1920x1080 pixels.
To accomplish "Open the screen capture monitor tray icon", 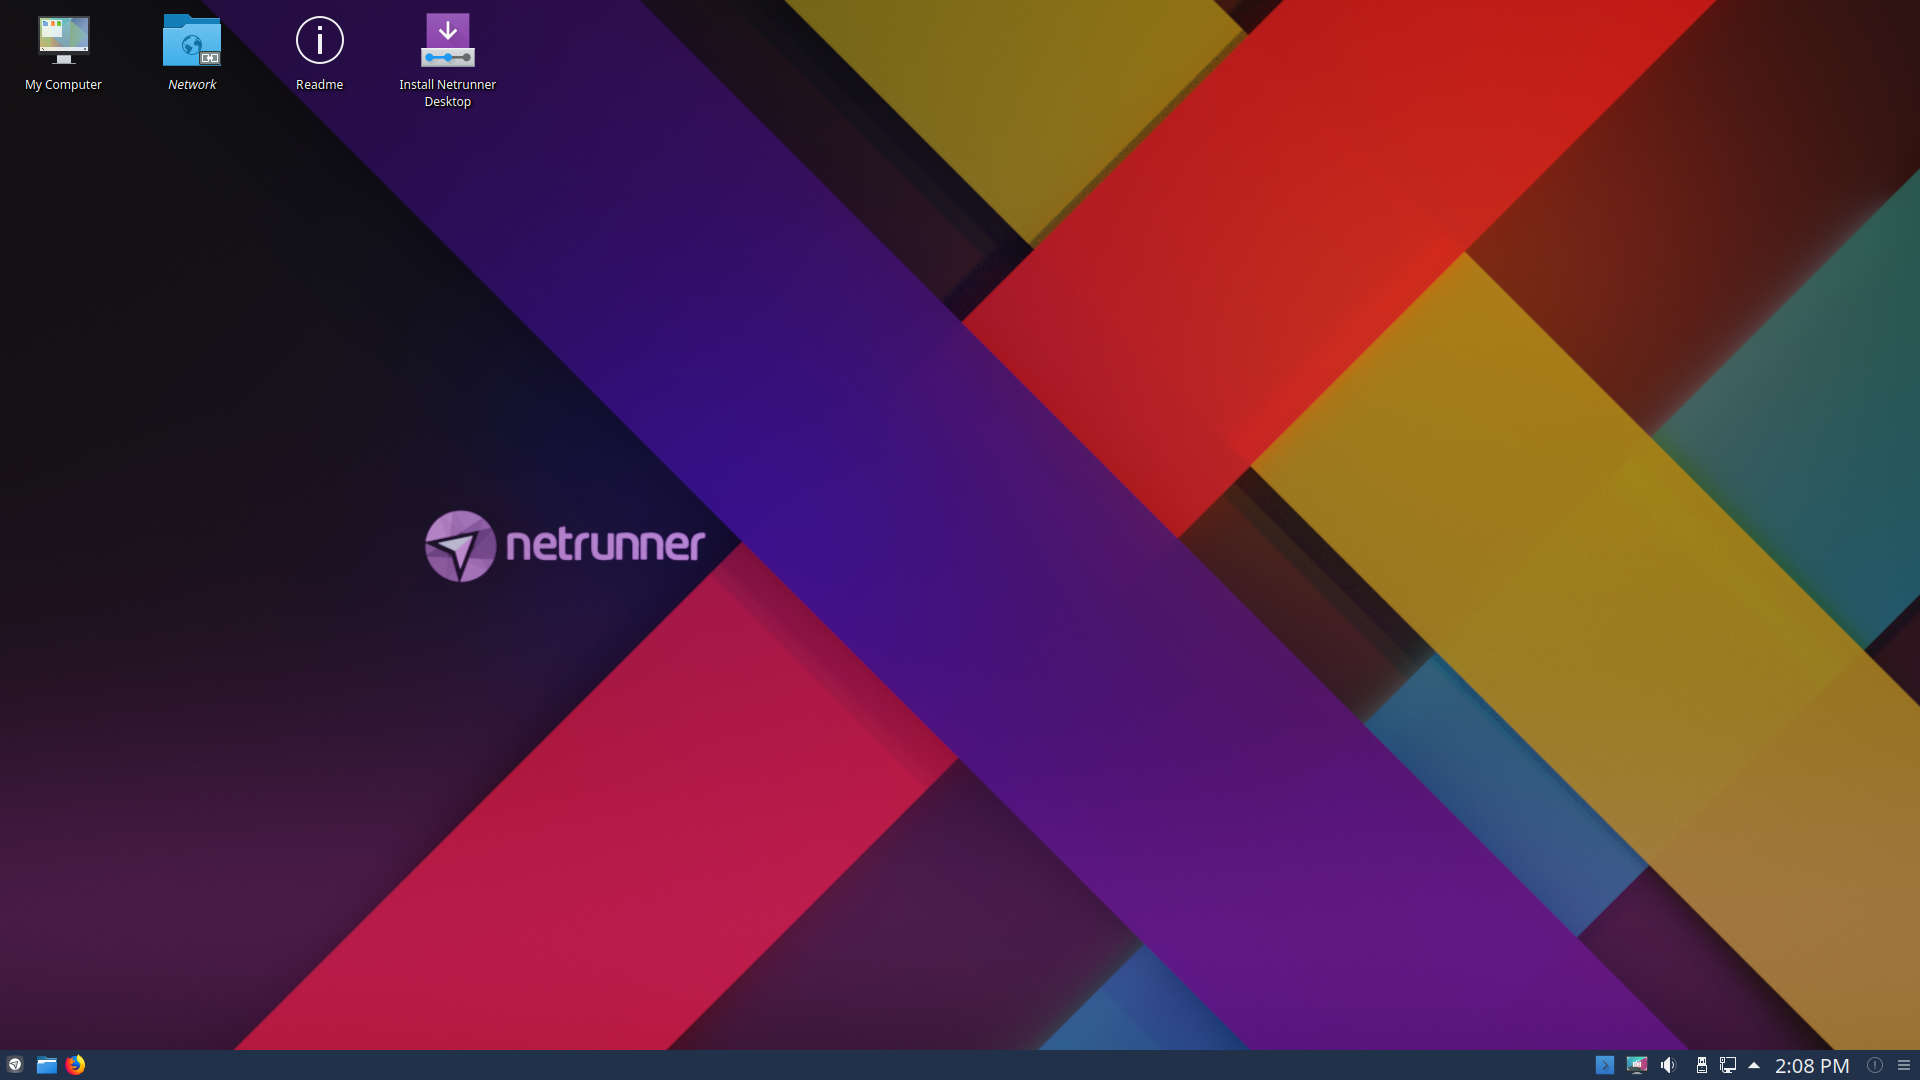I will coord(1637,1065).
